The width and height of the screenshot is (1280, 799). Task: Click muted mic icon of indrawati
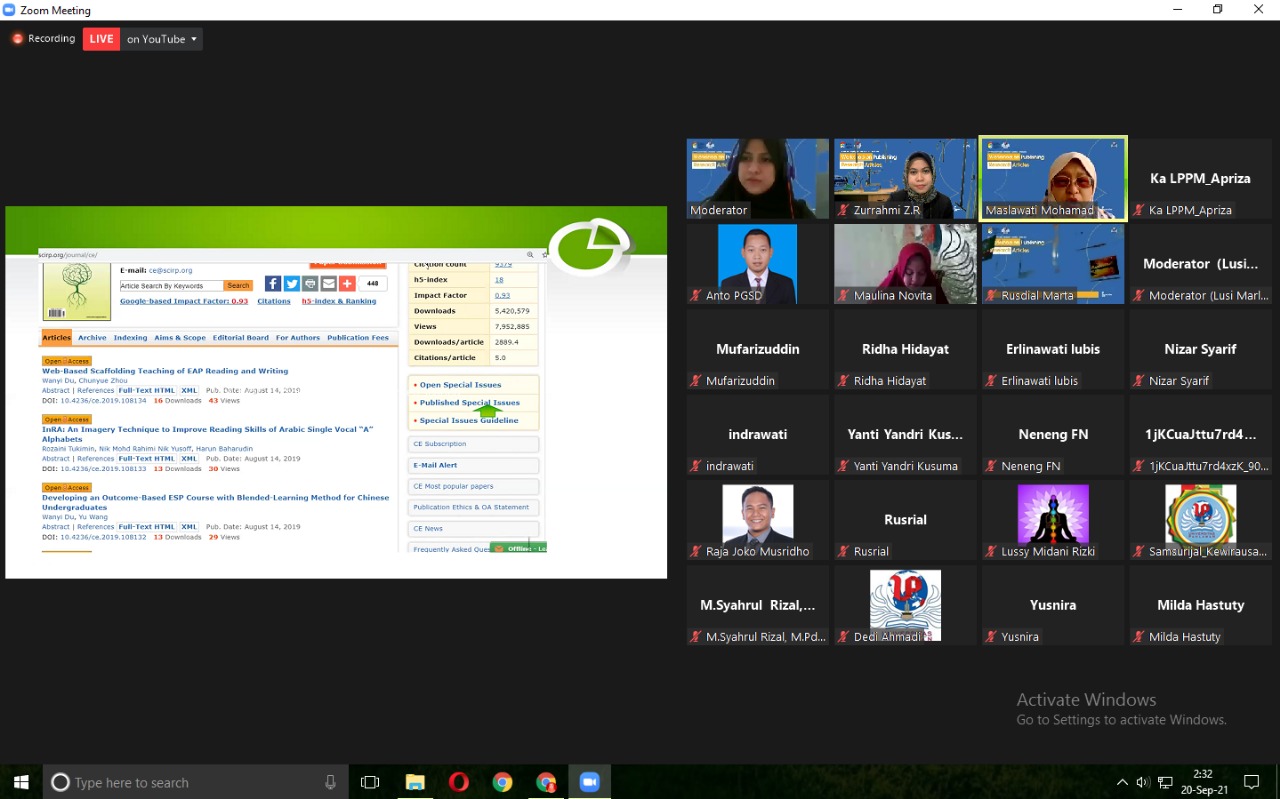[695, 466]
